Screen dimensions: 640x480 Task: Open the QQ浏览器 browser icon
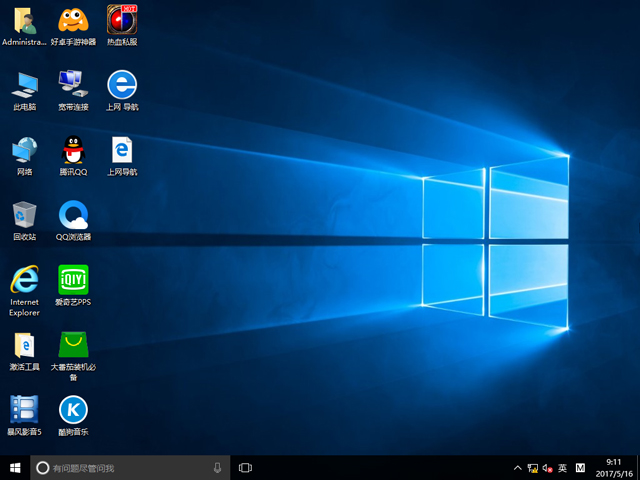pyautogui.click(x=73, y=215)
